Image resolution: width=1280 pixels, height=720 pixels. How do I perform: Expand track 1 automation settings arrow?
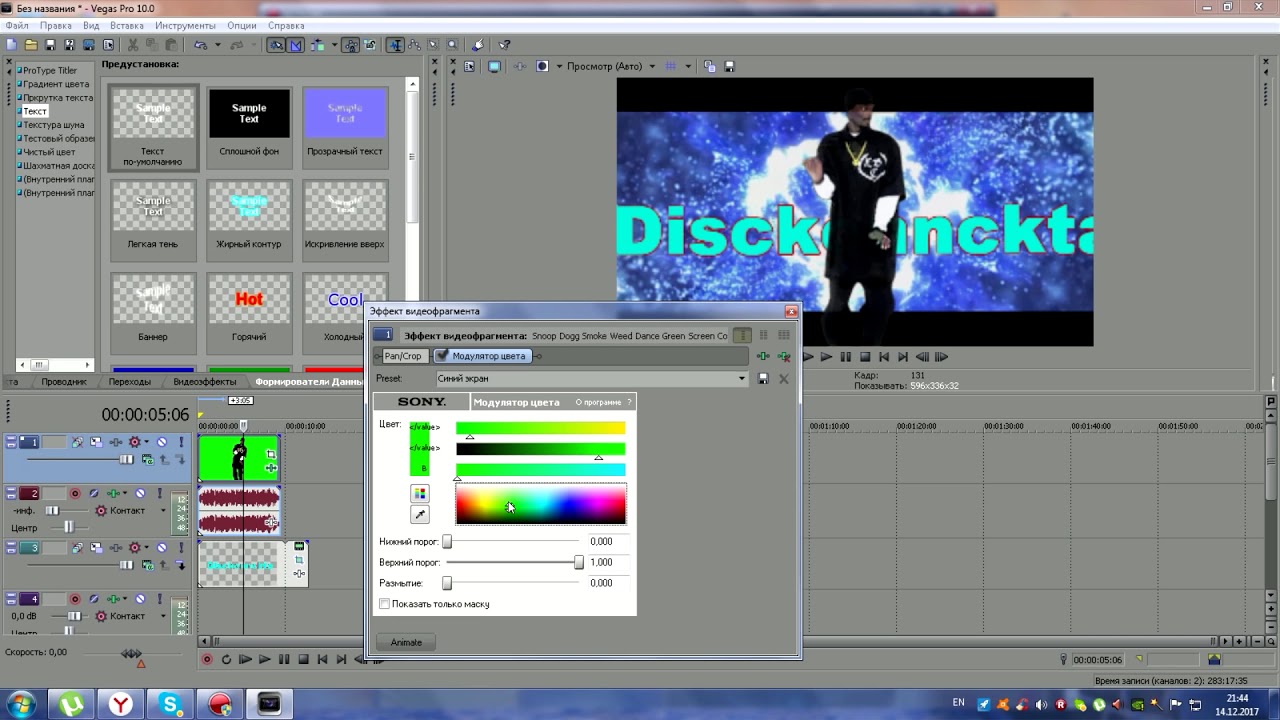146,442
